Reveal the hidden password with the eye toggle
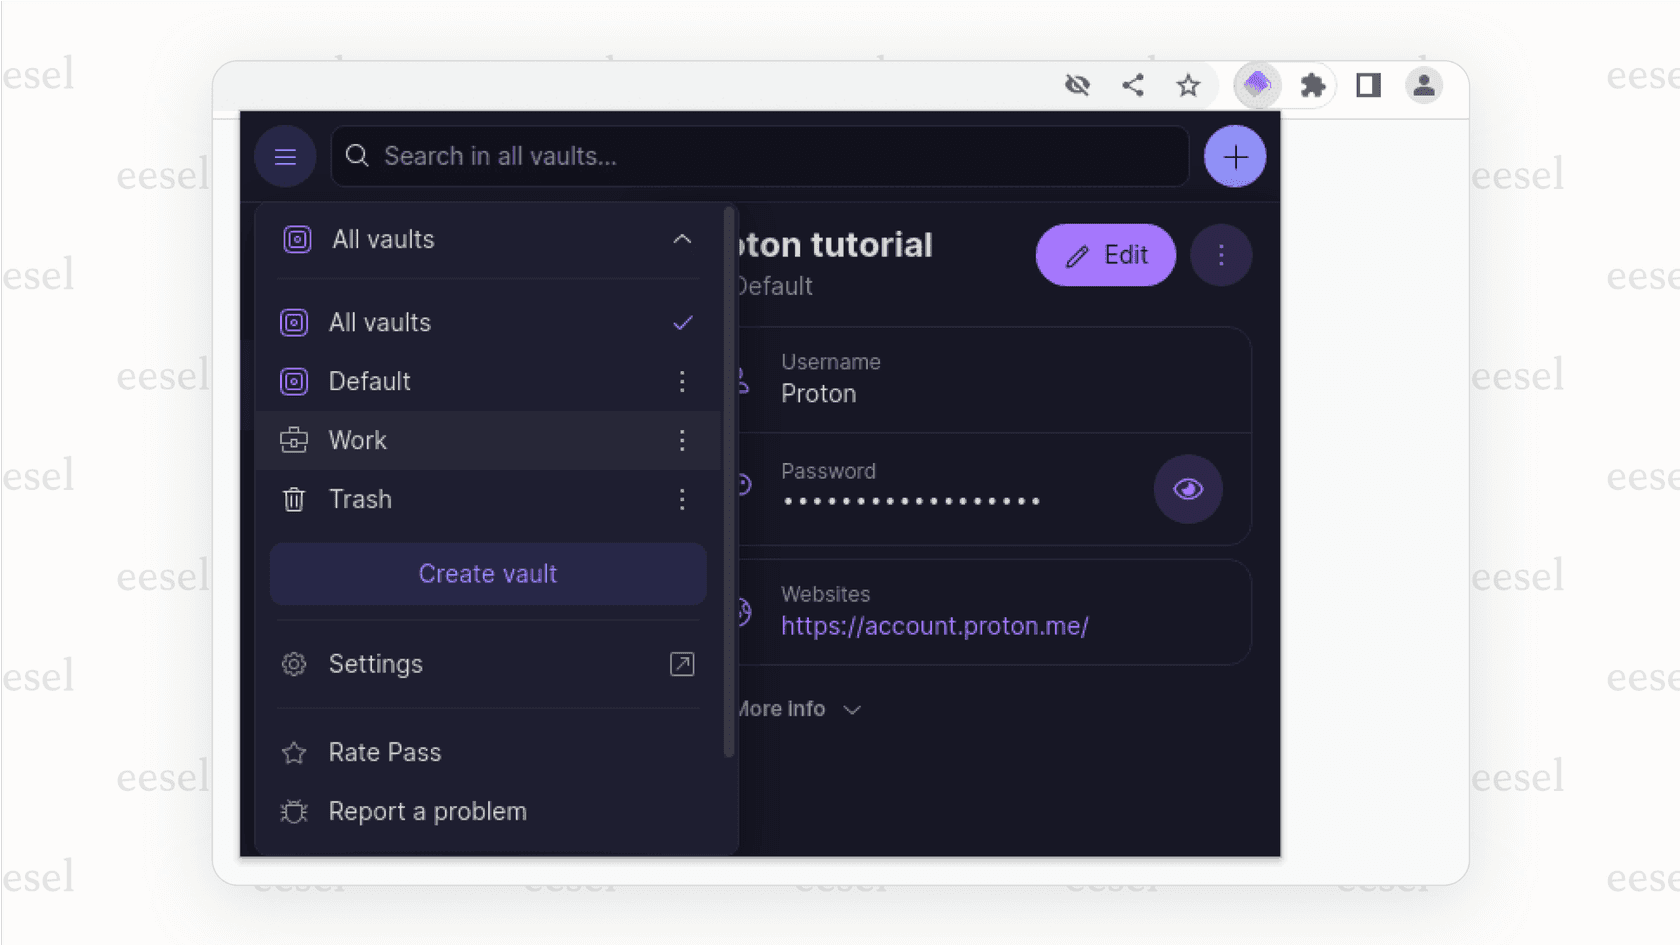 1187,490
